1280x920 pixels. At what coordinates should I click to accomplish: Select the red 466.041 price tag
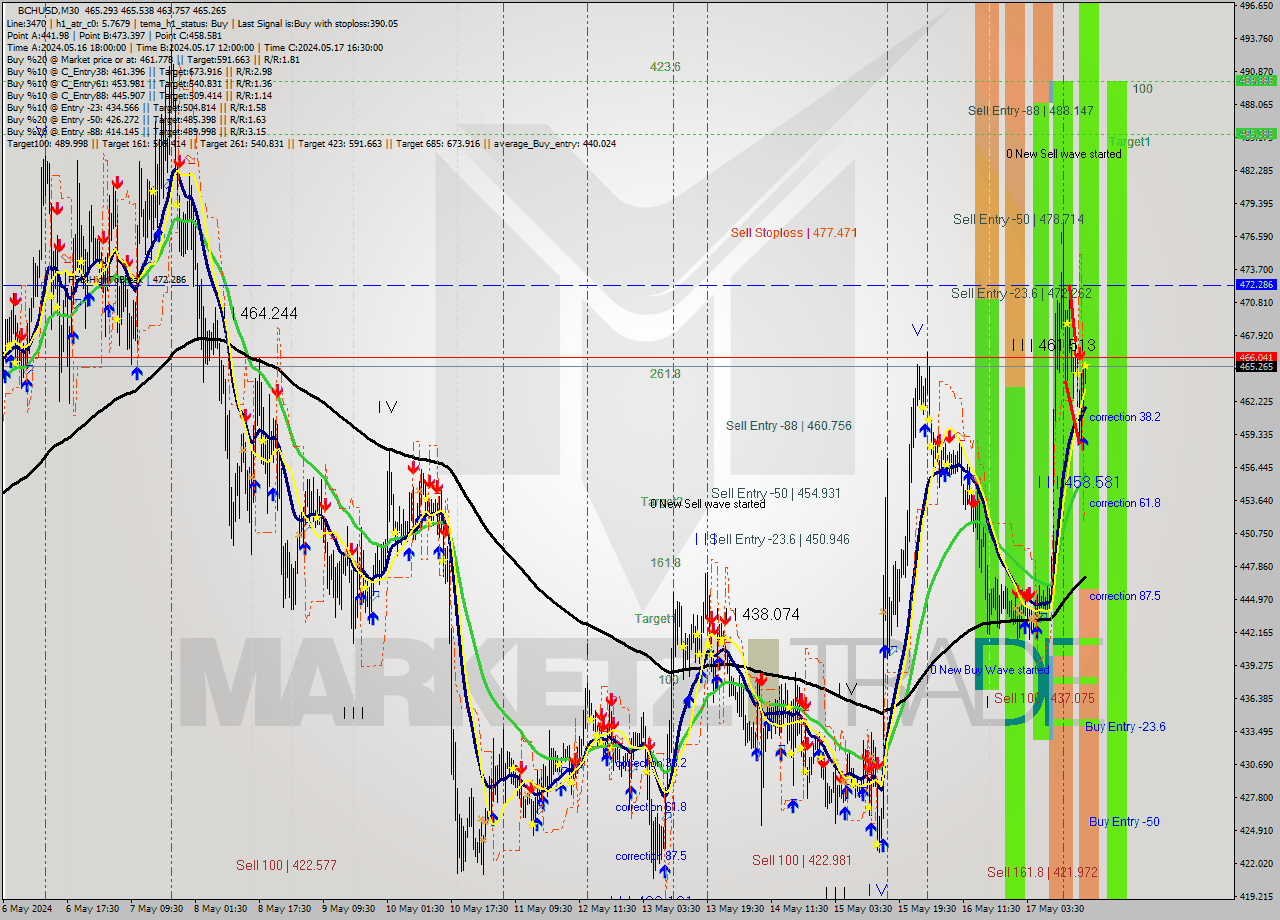coord(1257,357)
